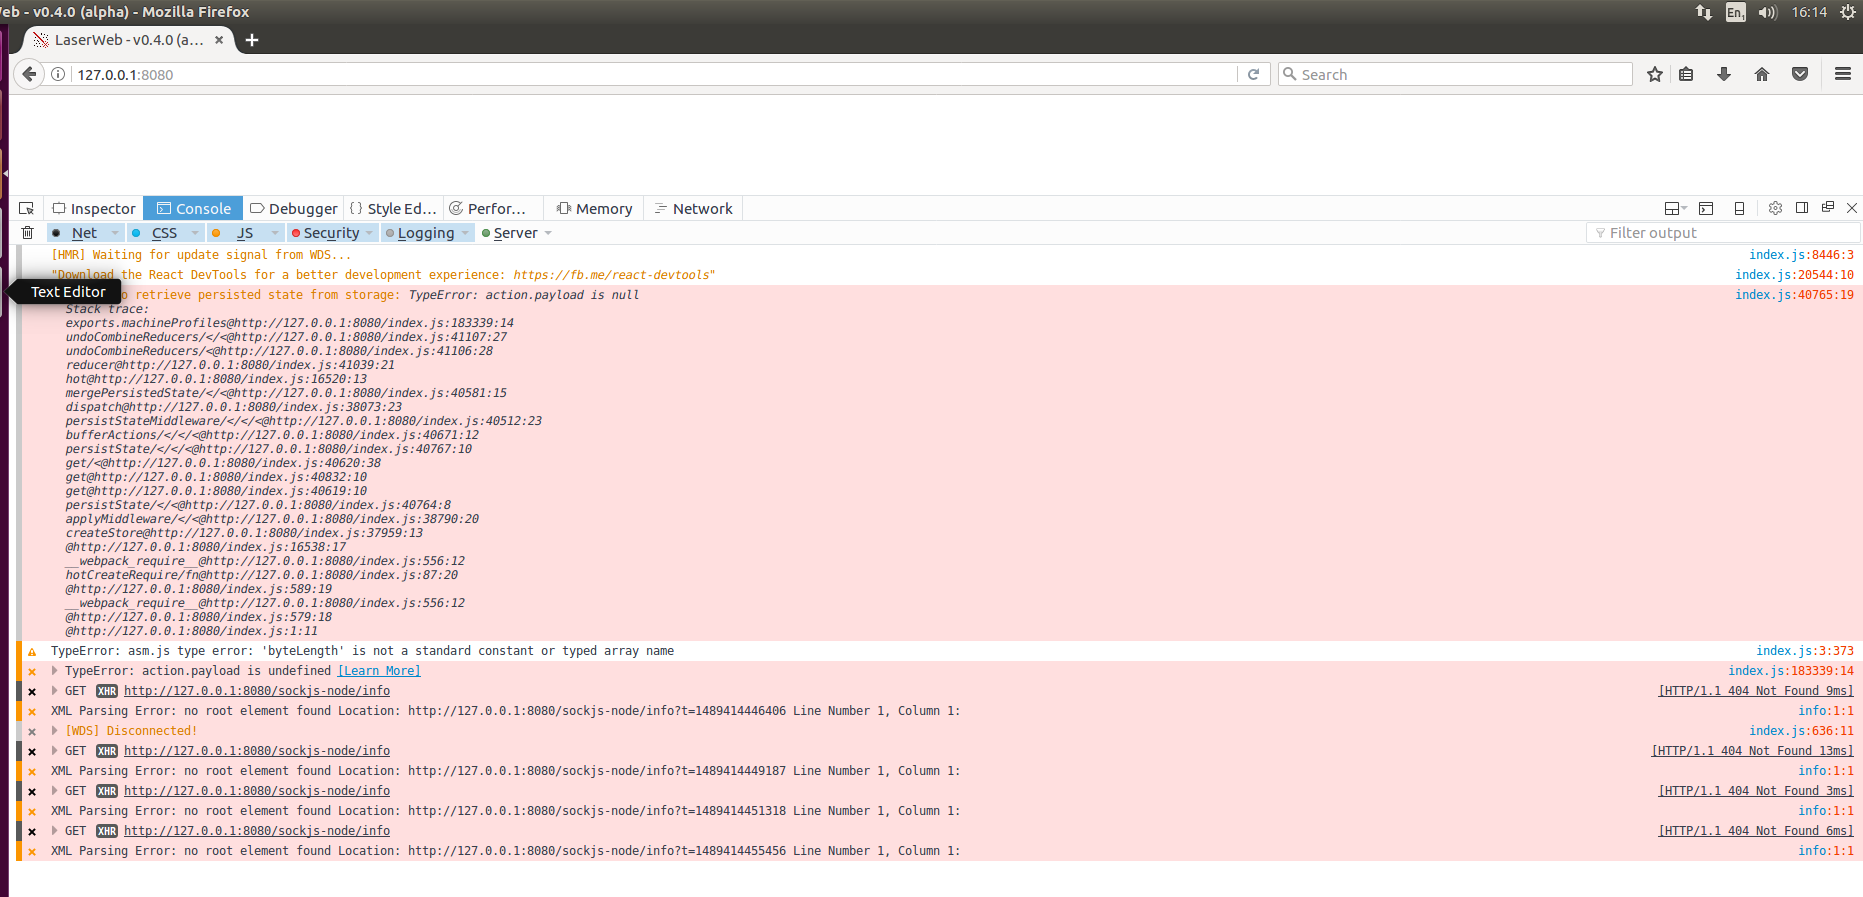Open the devtools Toolbox Options gear

(1775, 208)
